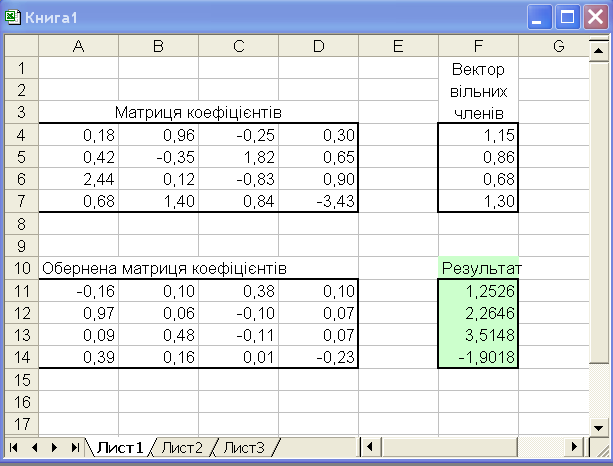
Task: Select result cell 2,2646
Action: (x=479, y=313)
